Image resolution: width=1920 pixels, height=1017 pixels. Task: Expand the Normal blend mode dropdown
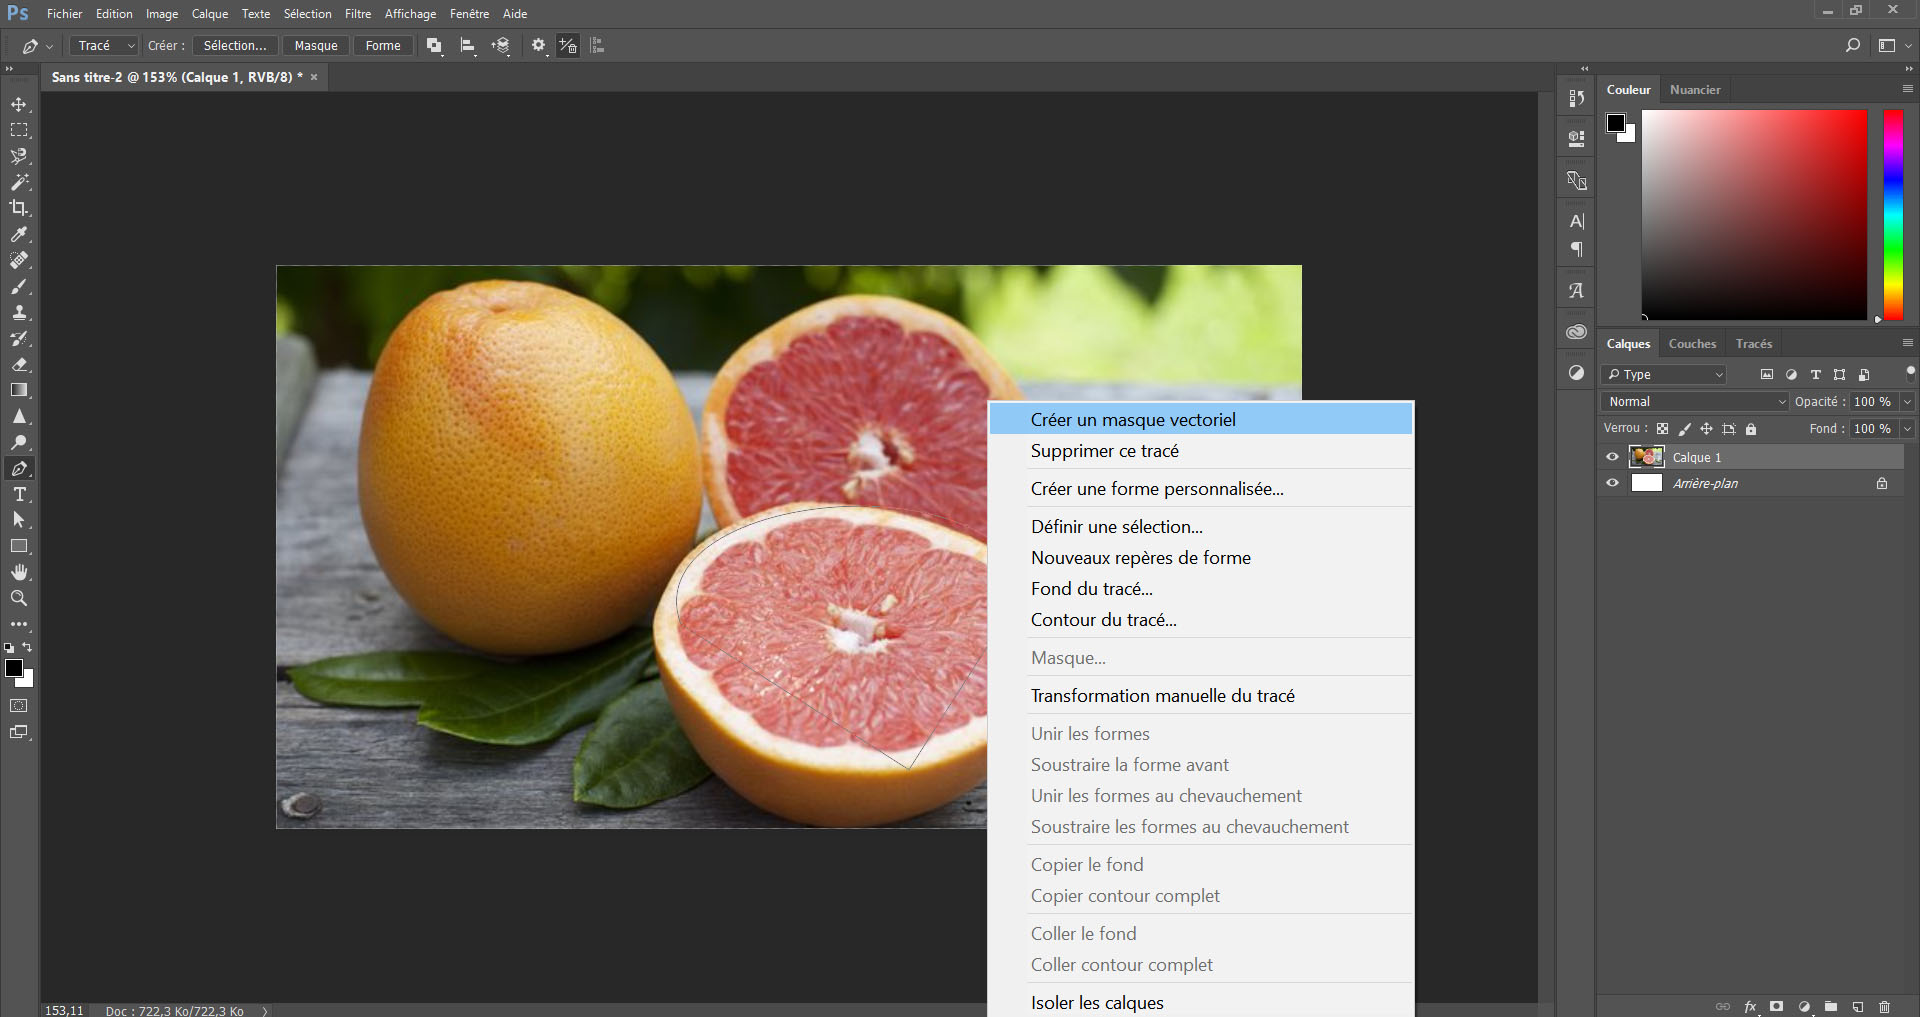coord(1696,402)
